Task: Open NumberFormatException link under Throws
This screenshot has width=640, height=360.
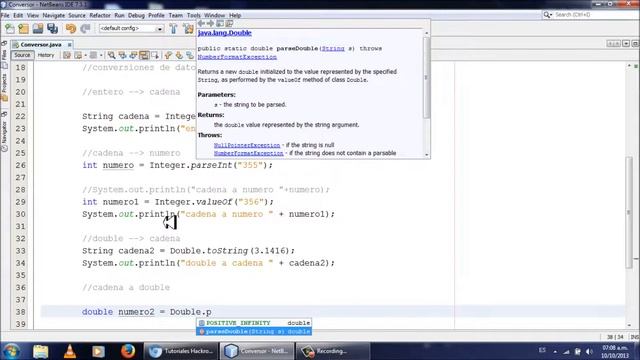Action: click(x=249, y=153)
